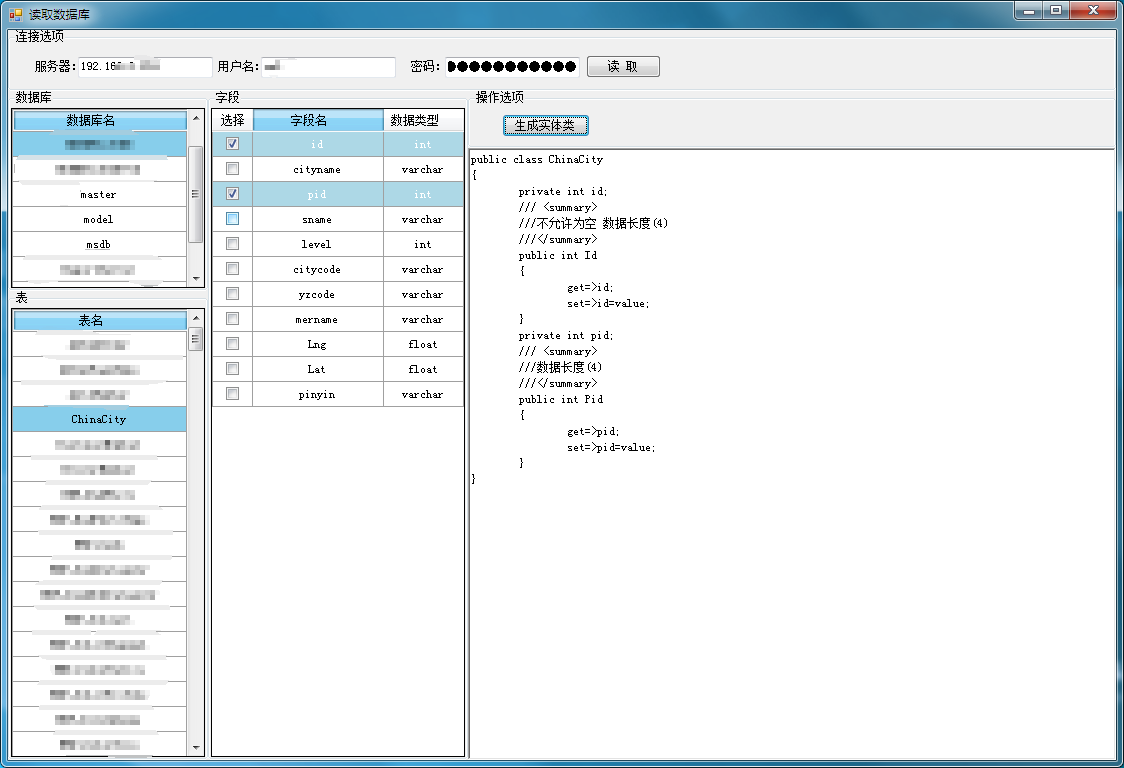Select the msdb database row
The image size is (1124, 768).
pyautogui.click(x=100, y=245)
